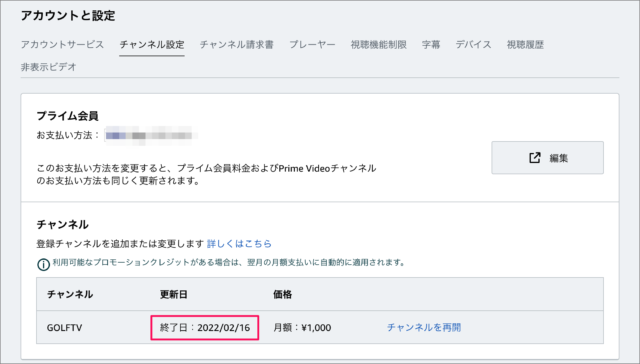Image resolution: width=640 pixels, height=364 pixels.
Task: View the 視聴履歴 tab
Action: pyautogui.click(x=525, y=44)
